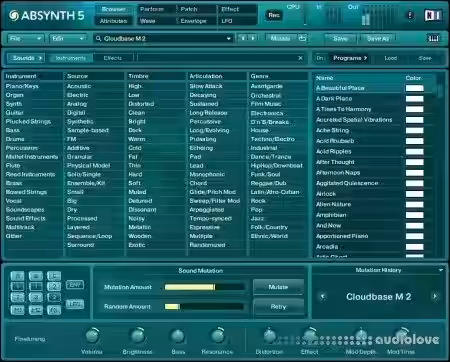
Task: Click the Volume knob
Action: pos(92,335)
